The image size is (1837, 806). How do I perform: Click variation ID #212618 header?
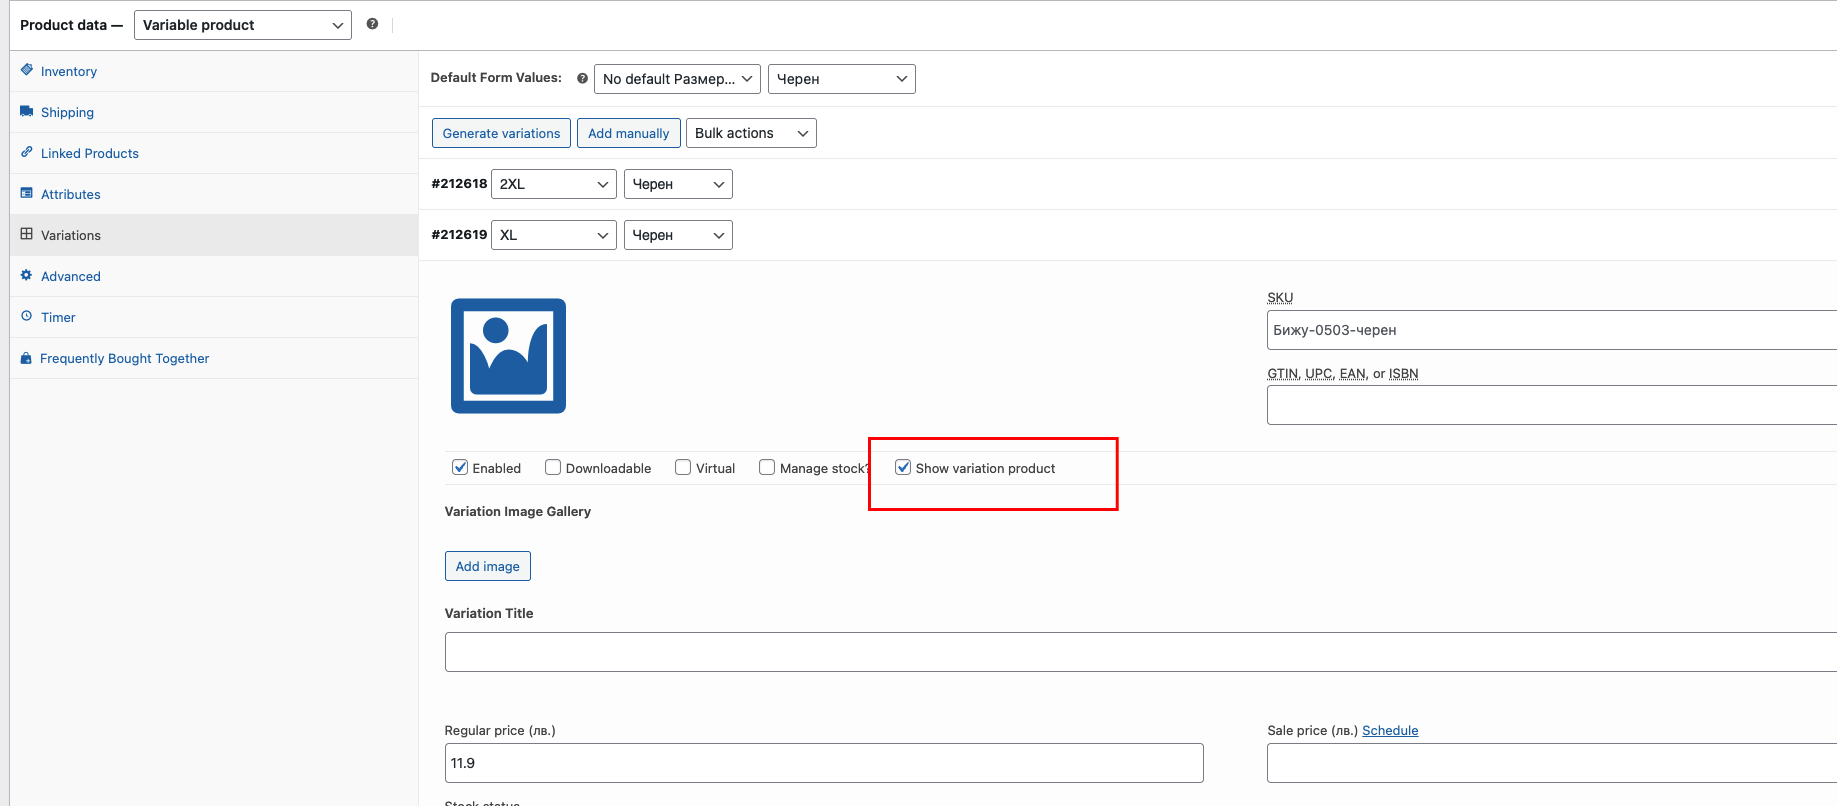pos(459,184)
